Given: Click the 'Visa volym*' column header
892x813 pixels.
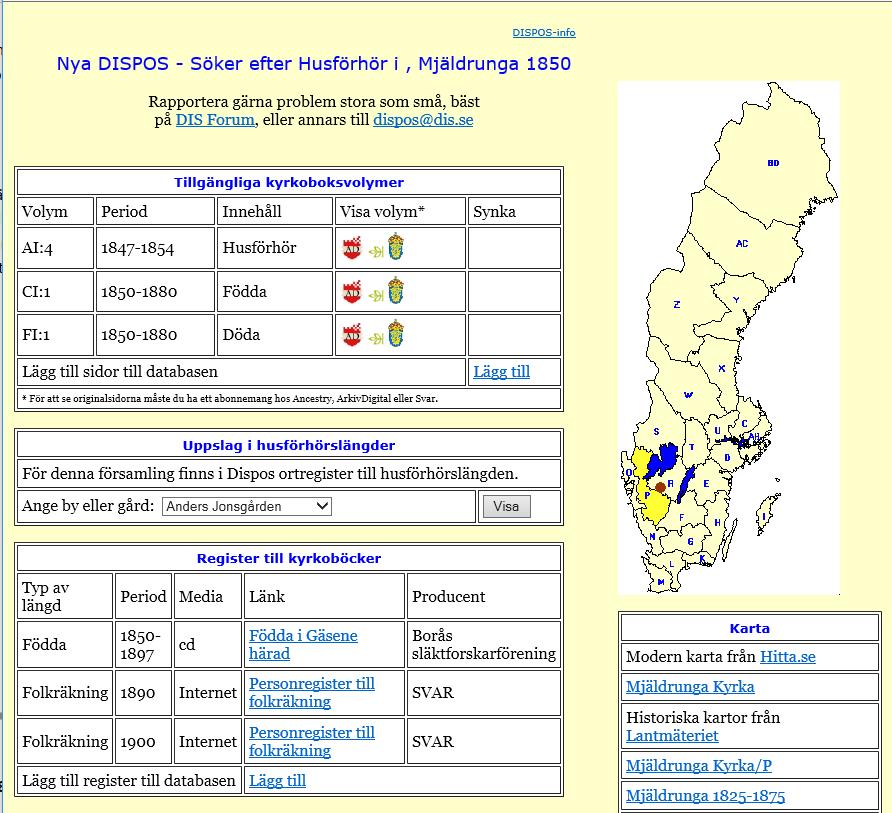Looking at the screenshot, I should [x=400, y=211].
